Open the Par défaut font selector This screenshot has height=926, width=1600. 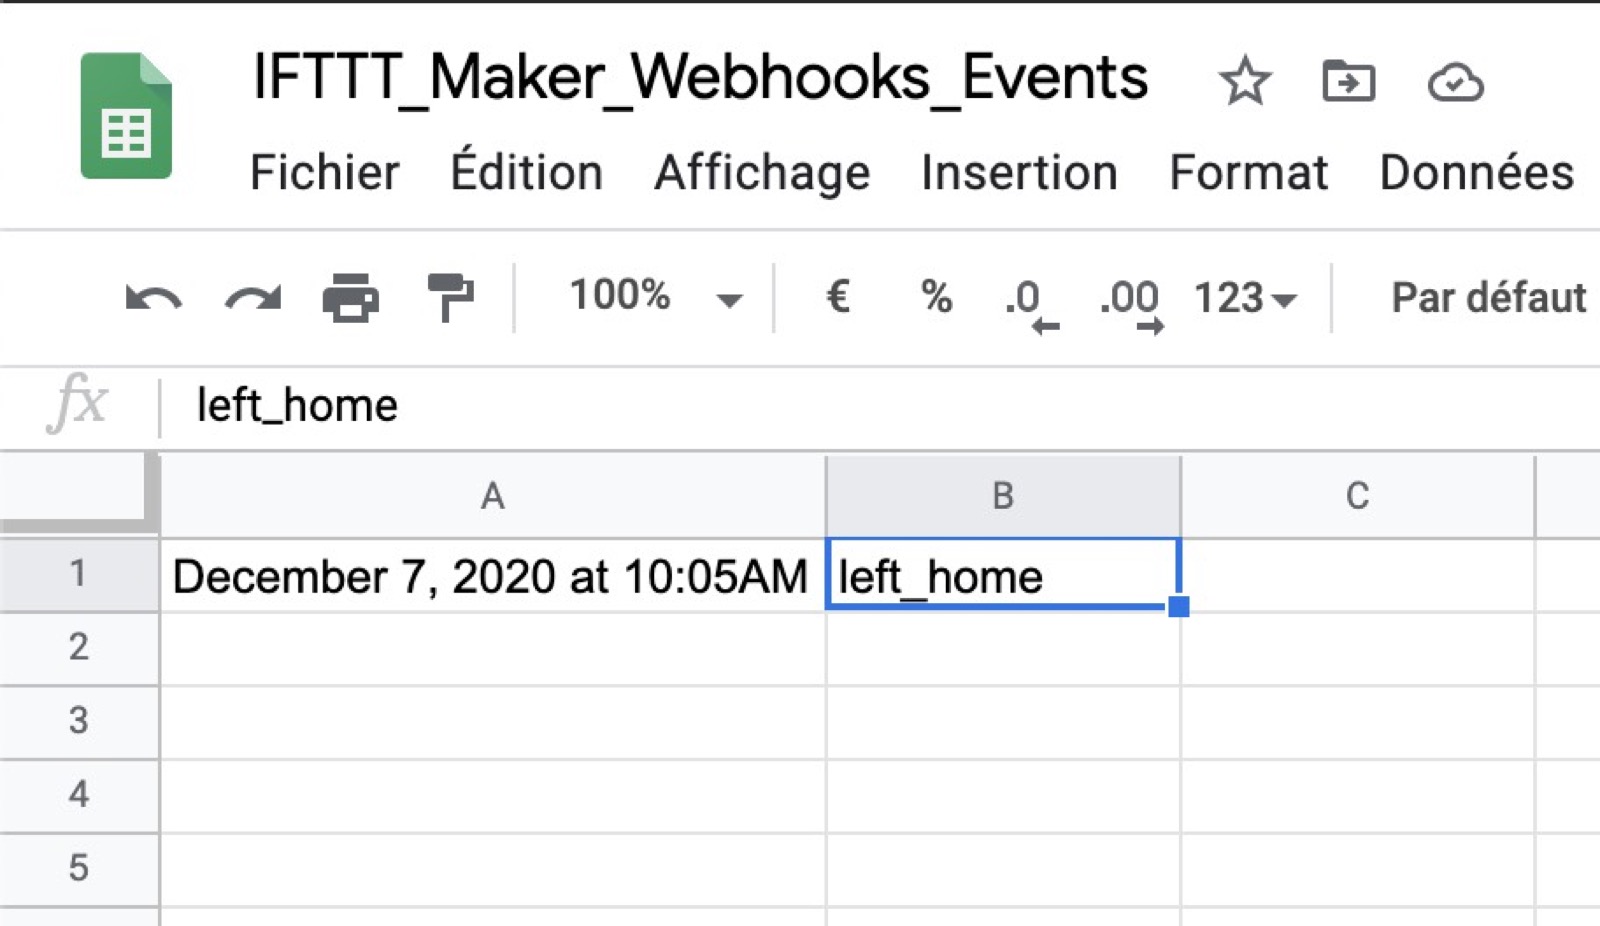click(1487, 296)
